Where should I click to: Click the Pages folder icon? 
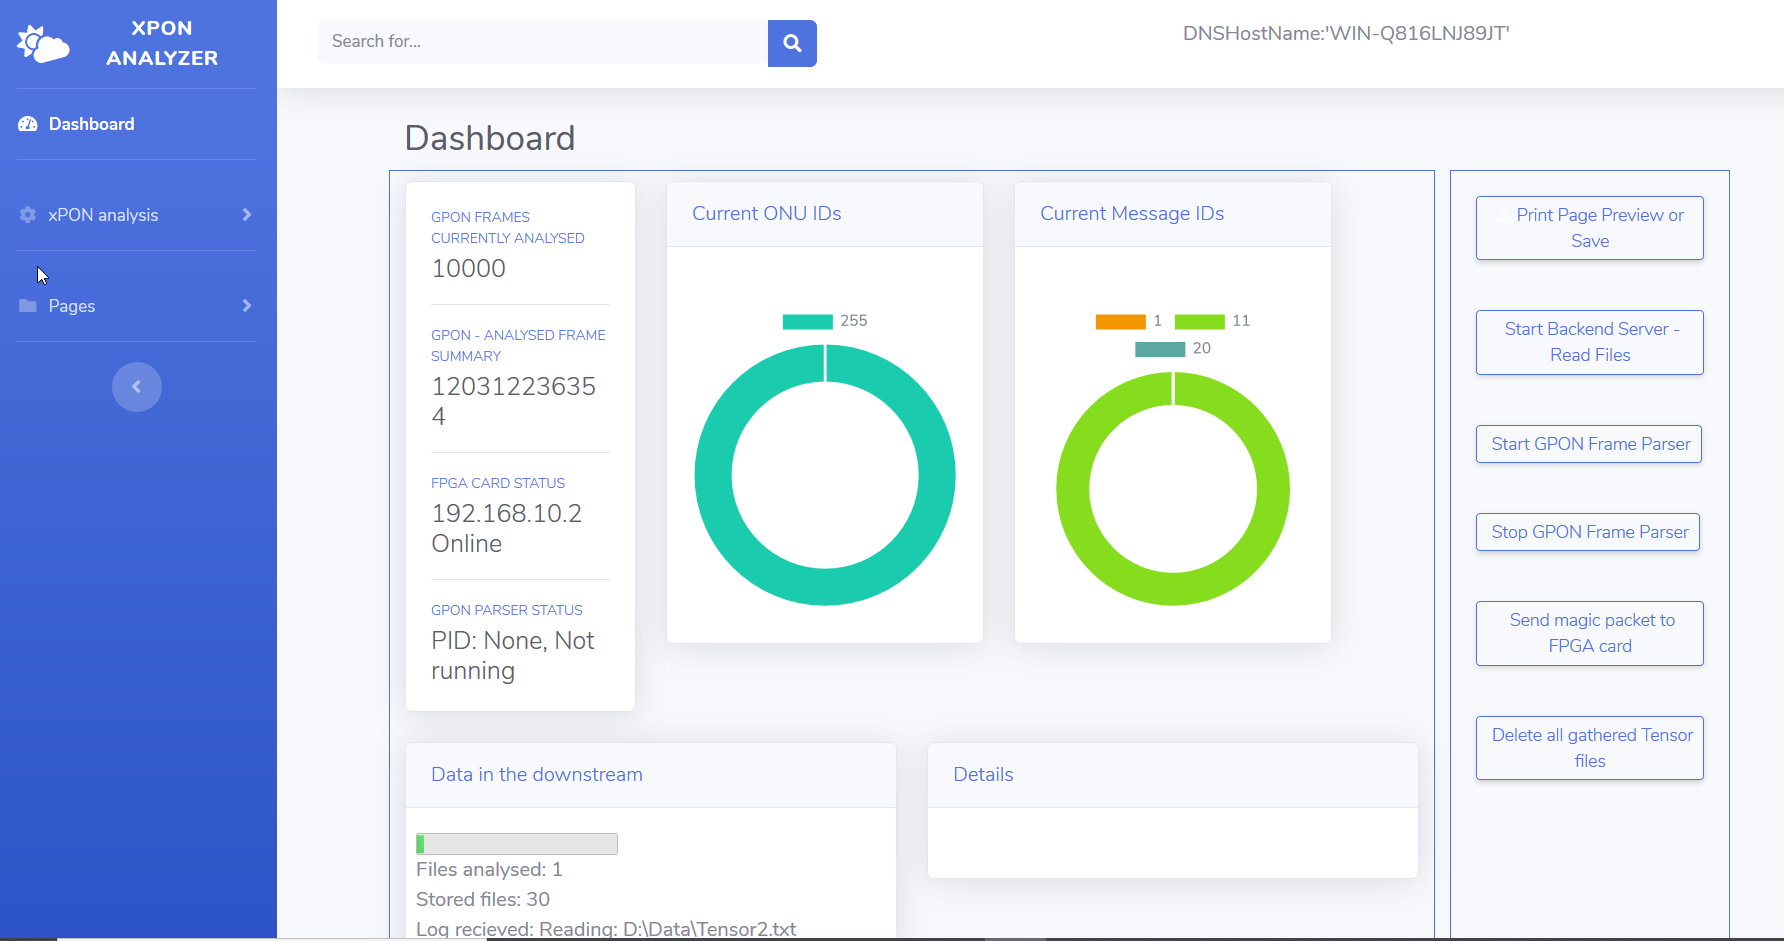(28, 306)
